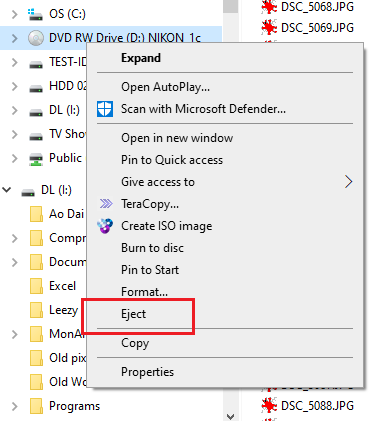Viewport: 384px width, 421px height.
Task: Eject the DVD drive
Action: [133, 314]
